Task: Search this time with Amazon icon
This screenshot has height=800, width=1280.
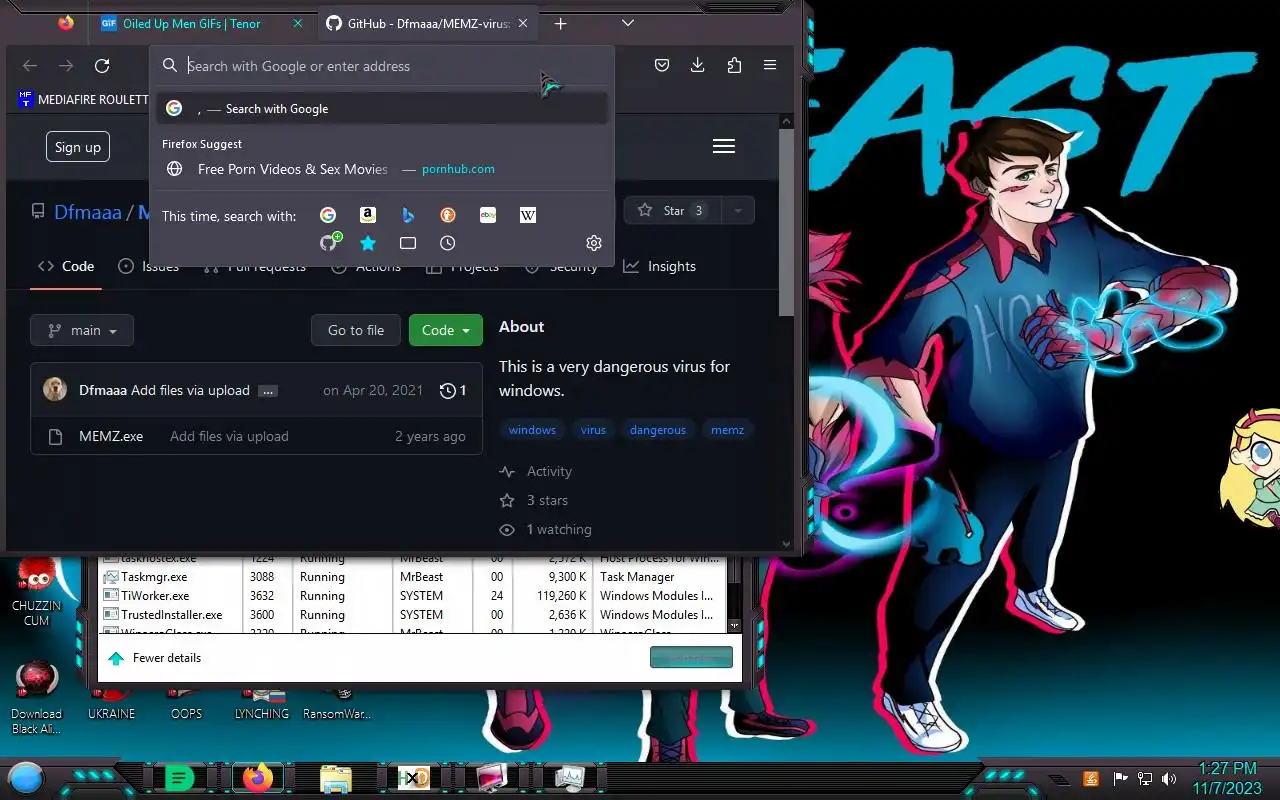Action: (368, 215)
